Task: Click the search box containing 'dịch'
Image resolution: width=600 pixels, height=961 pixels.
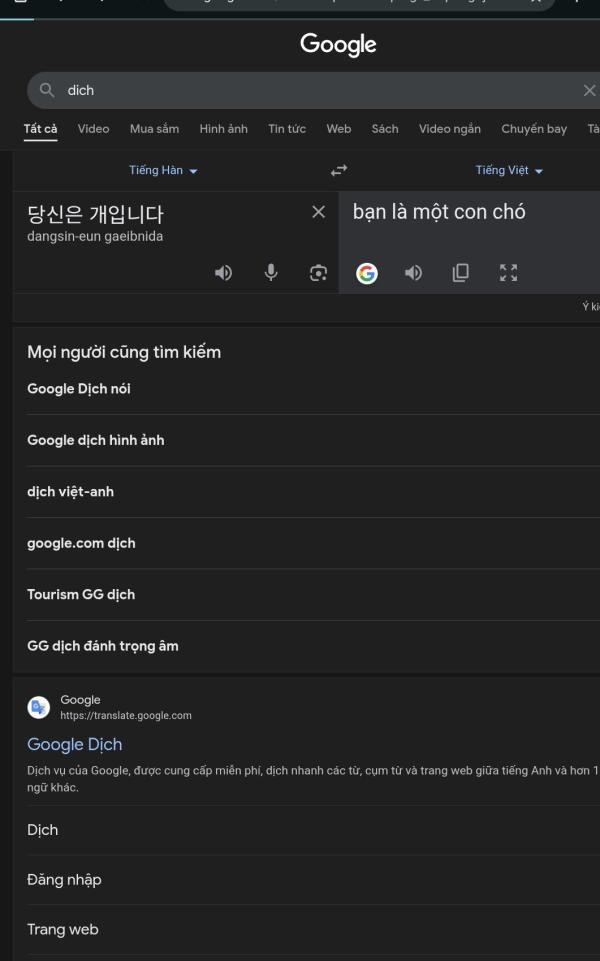Action: (300, 90)
